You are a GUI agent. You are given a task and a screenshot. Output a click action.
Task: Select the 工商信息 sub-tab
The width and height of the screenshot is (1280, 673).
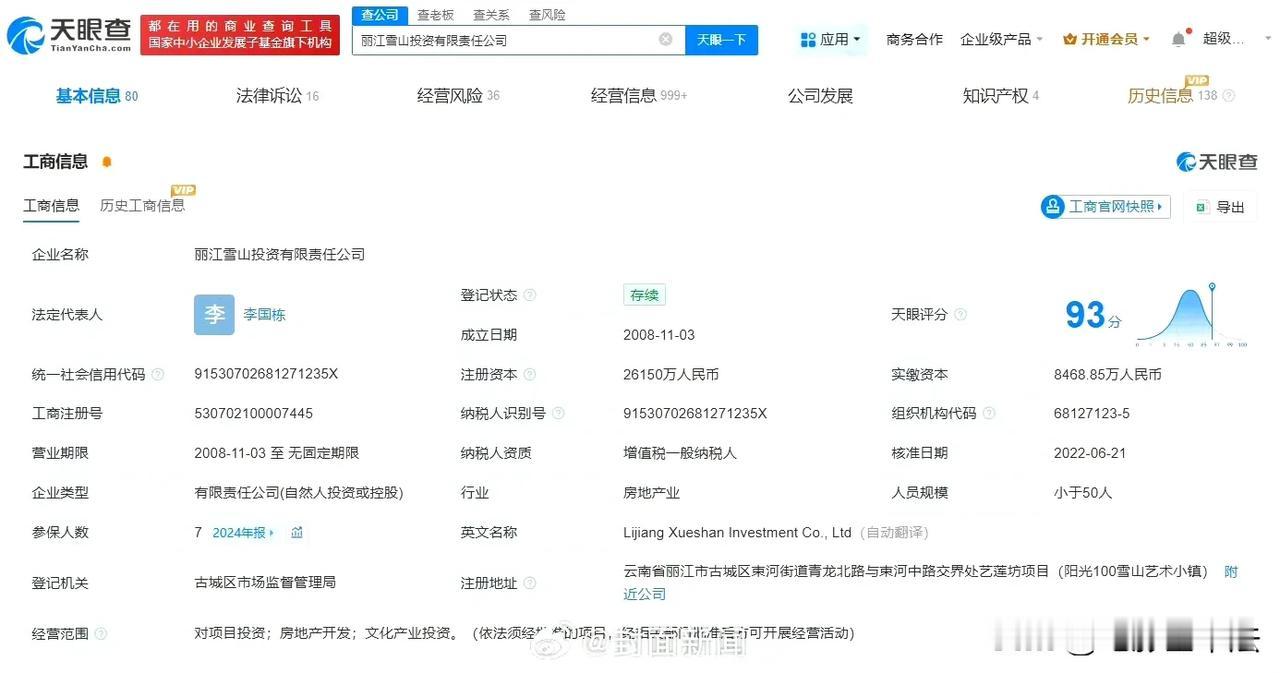(51, 205)
